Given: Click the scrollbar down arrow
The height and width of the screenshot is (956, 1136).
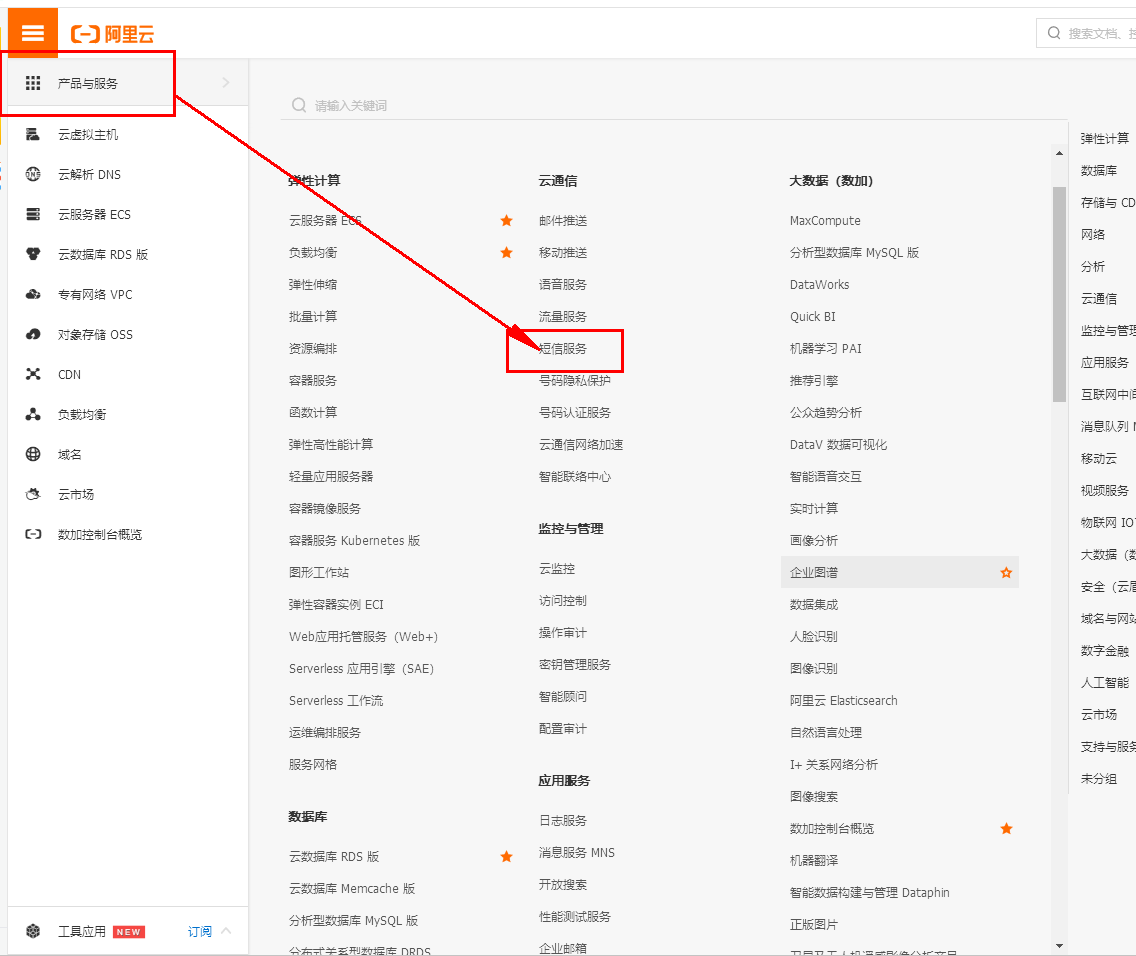Looking at the screenshot, I should pos(1059,945).
